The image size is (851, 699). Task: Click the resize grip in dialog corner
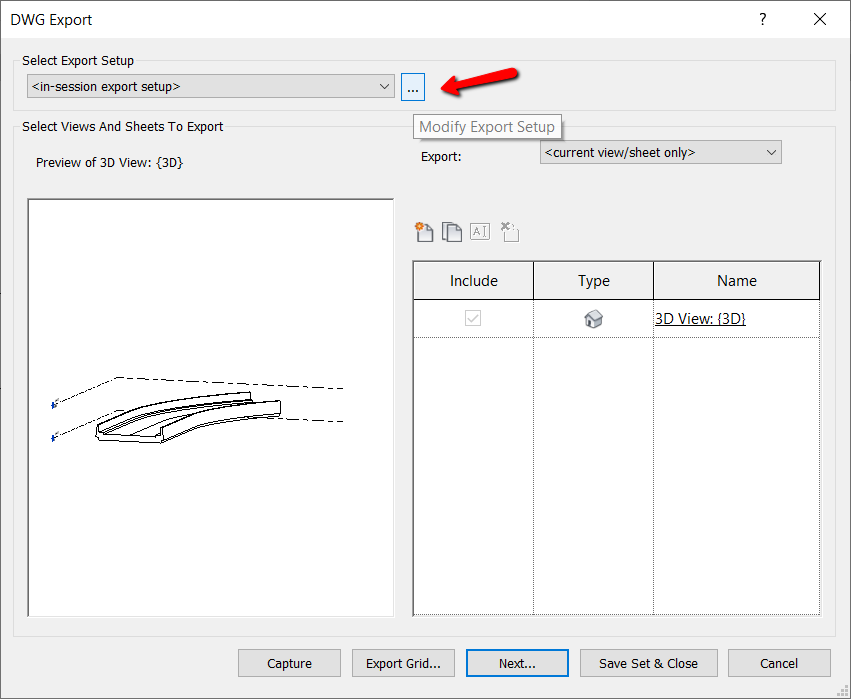[840, 689]
